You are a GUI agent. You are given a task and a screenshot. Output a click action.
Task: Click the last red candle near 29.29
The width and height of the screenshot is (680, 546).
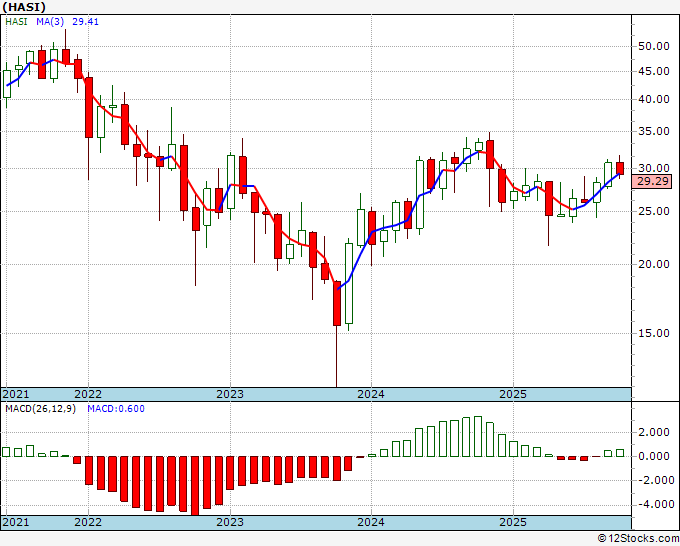(x=620, y=169)
